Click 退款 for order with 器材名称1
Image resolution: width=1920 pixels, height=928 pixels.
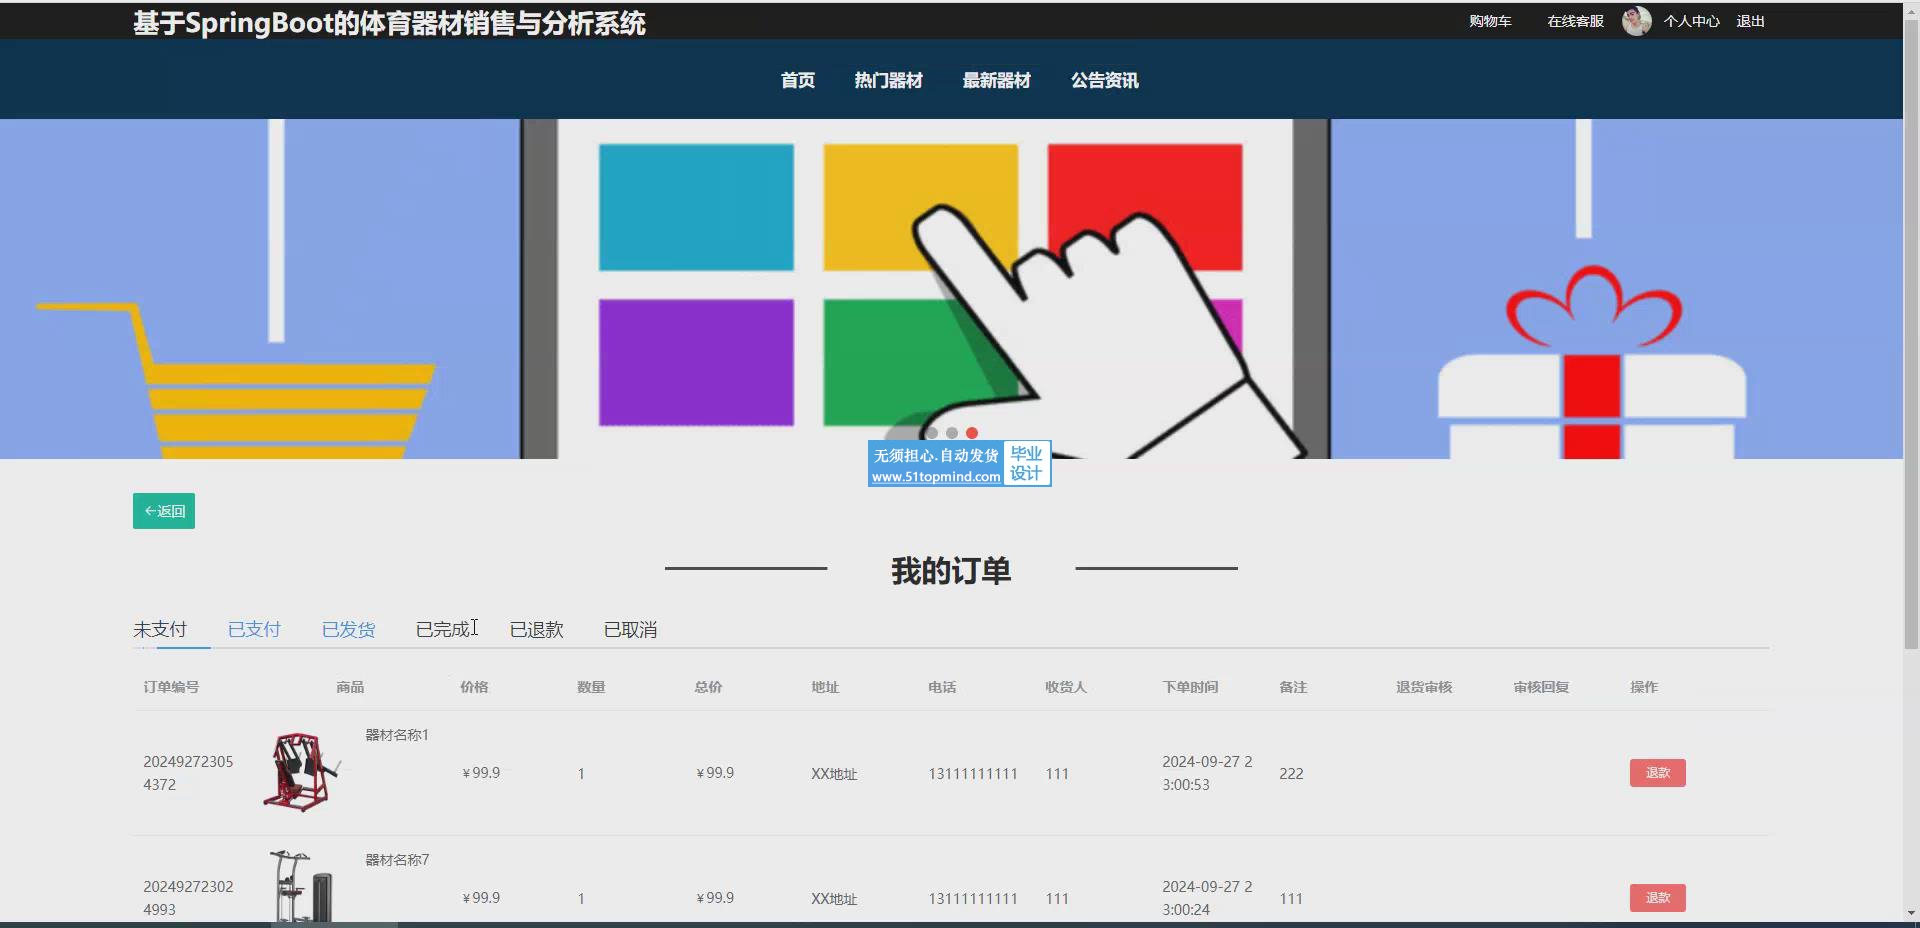coord(1657,773)
